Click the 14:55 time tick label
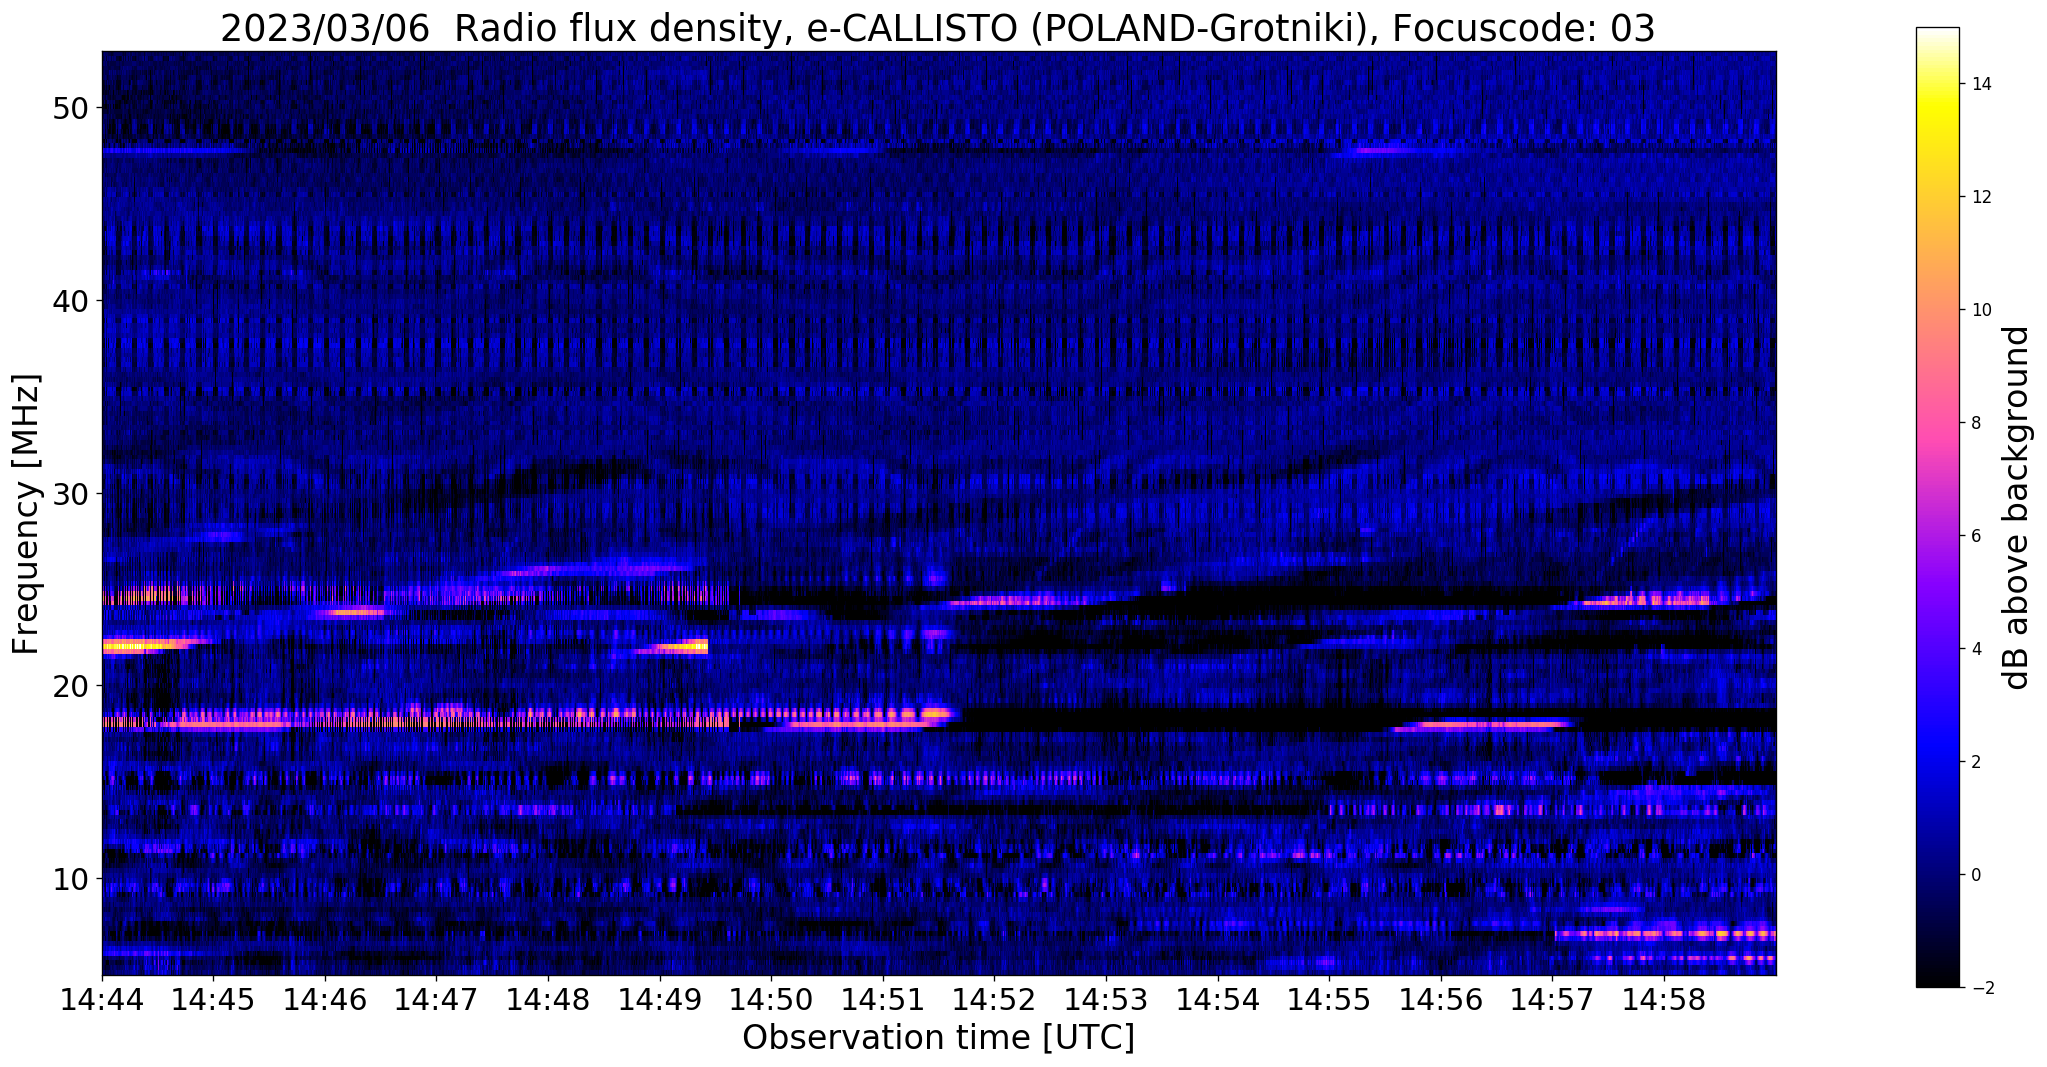Image resolution: width=2047 pixels, height=1067 pixels. [x=1330, y=998]
